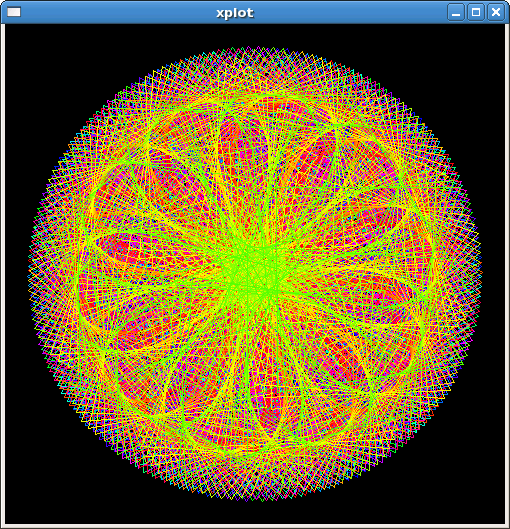Maximize the xplot window
This screenshot has width=510, height=529.
[476, 12]
